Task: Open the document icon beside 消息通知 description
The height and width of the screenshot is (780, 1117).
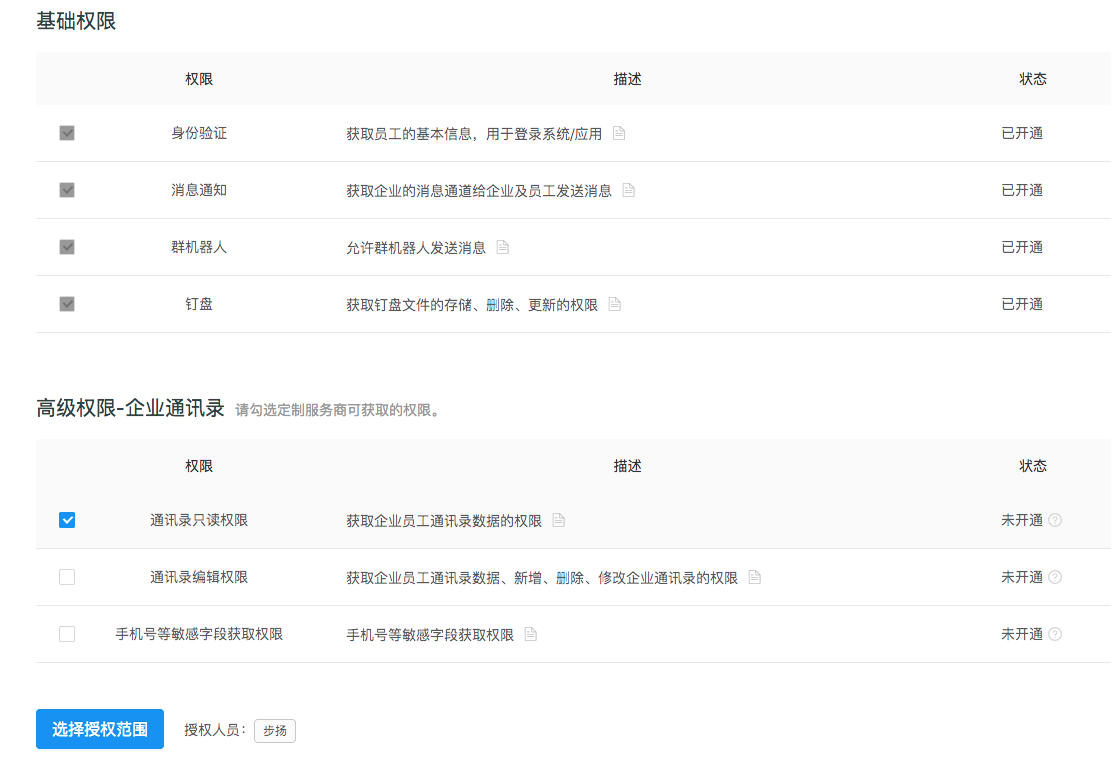Action: click(629, 190)
